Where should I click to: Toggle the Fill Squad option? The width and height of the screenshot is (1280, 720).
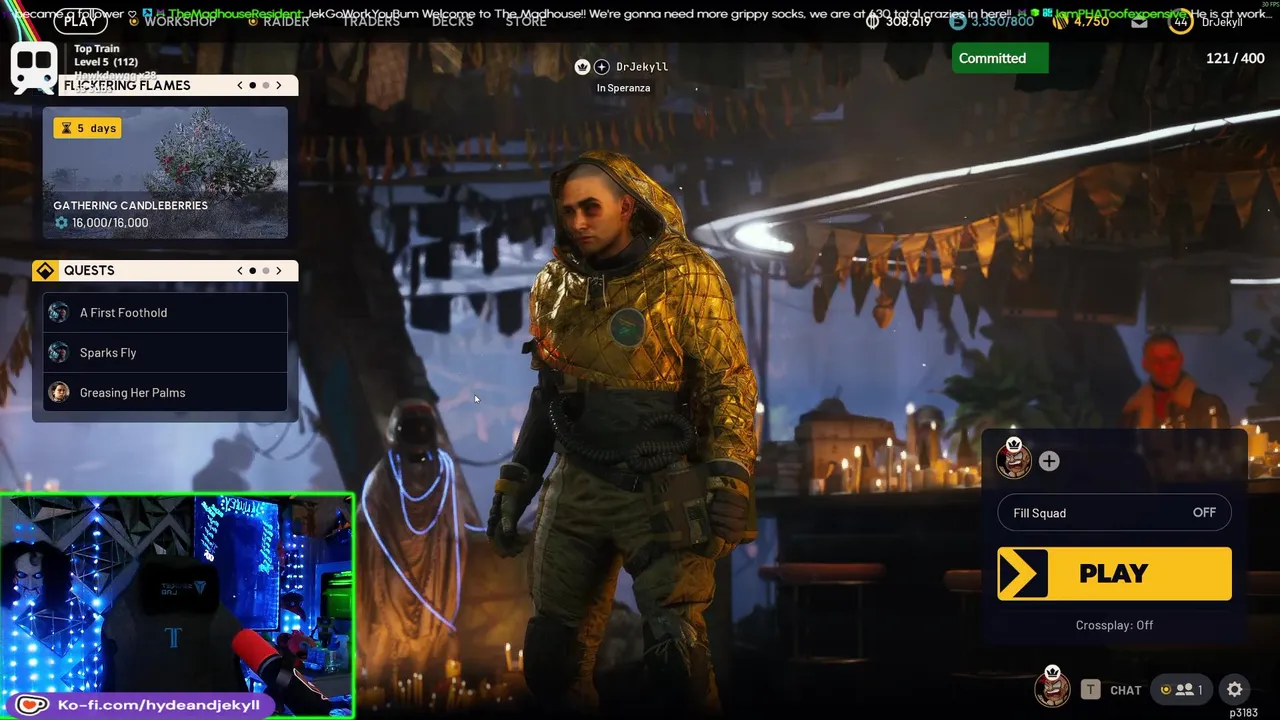(x=1114, y=513)
